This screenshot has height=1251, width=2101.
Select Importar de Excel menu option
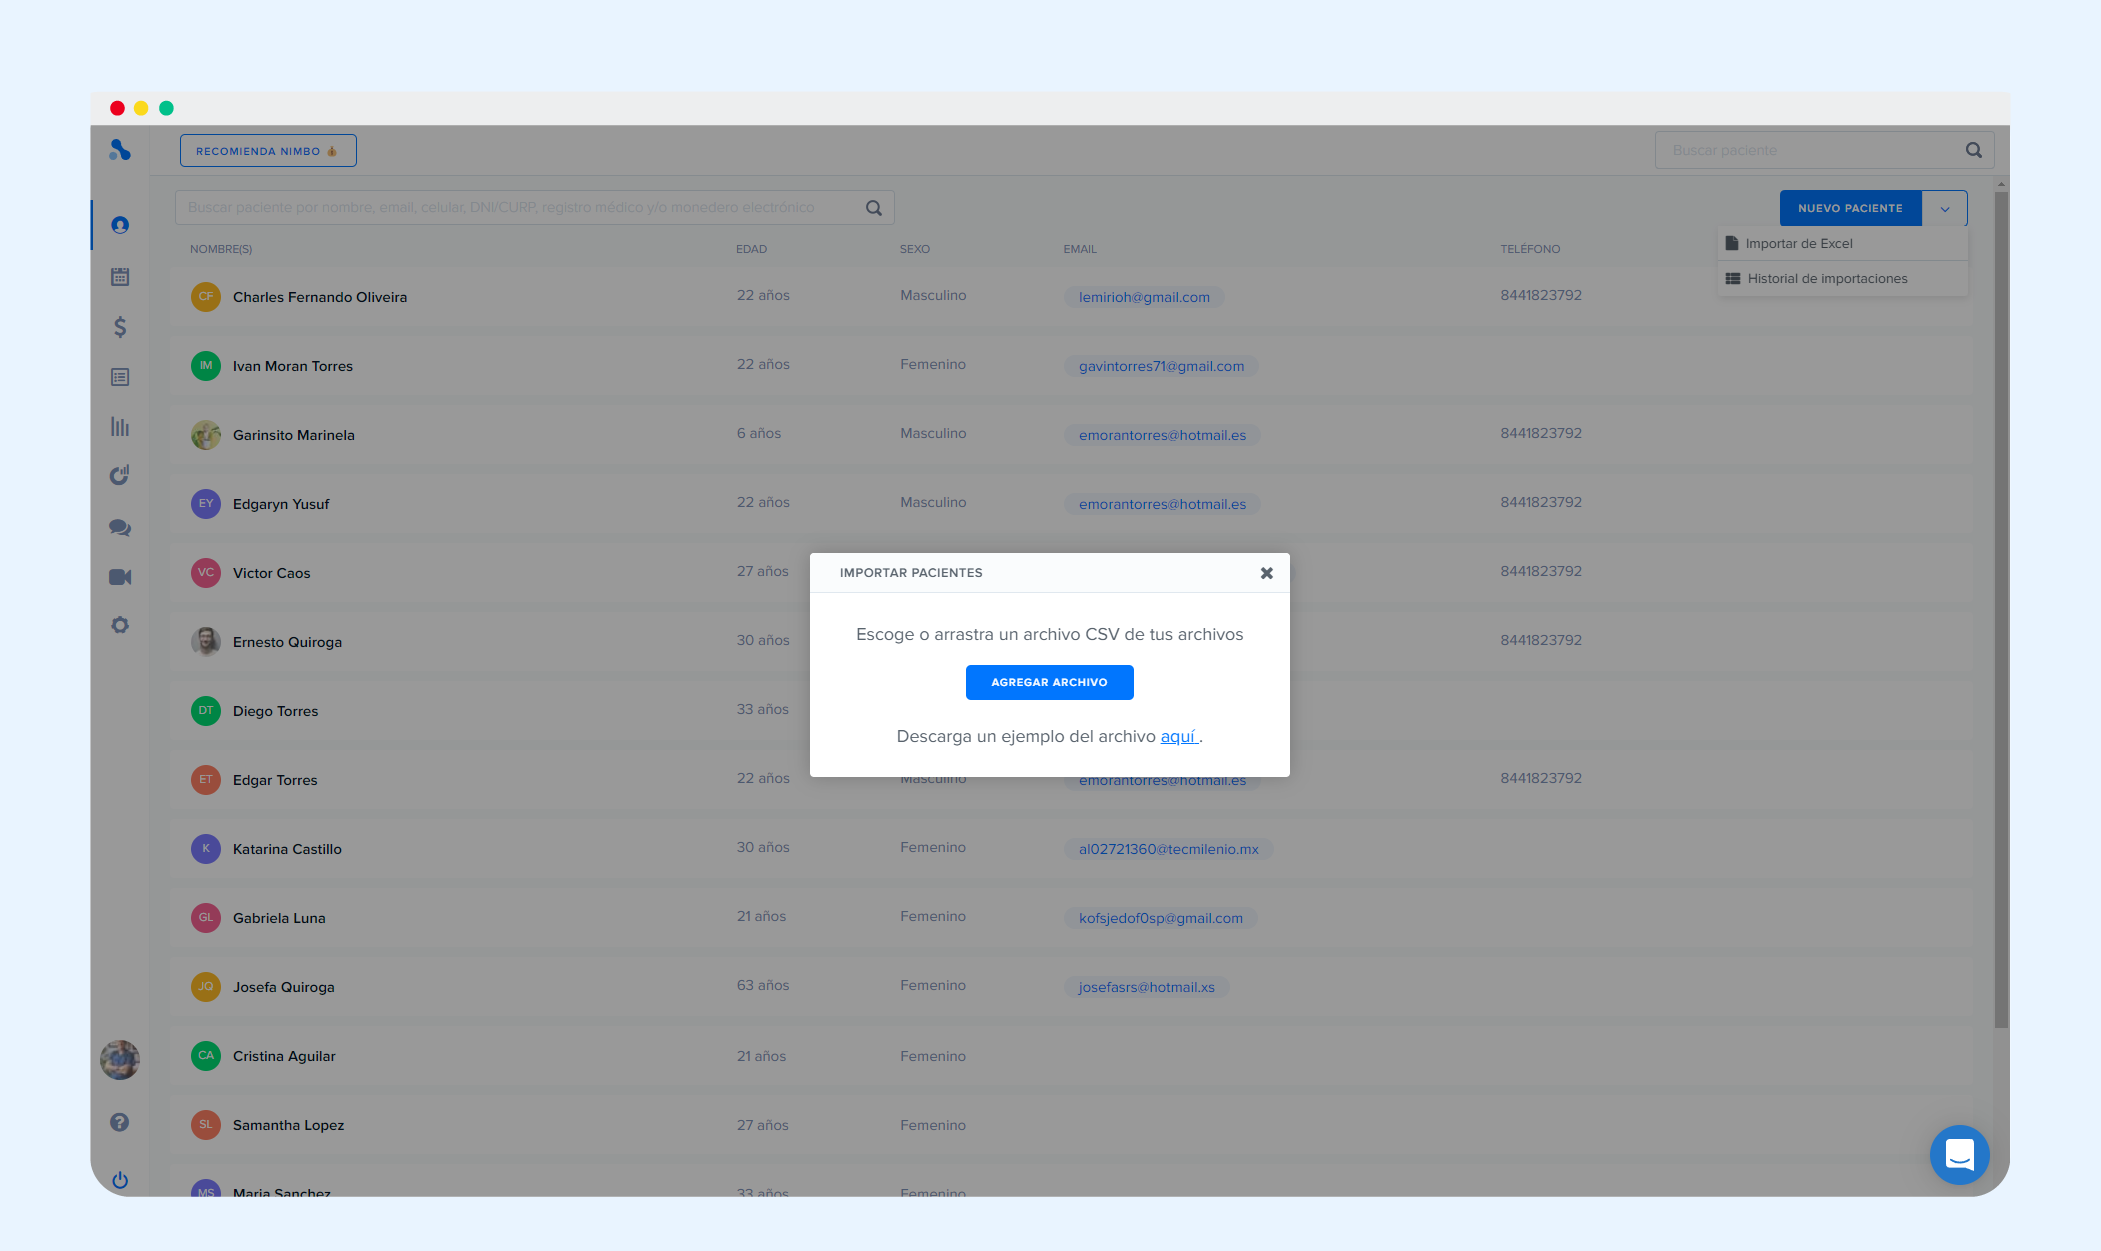pyautogui.click(x=1798, y=243)
